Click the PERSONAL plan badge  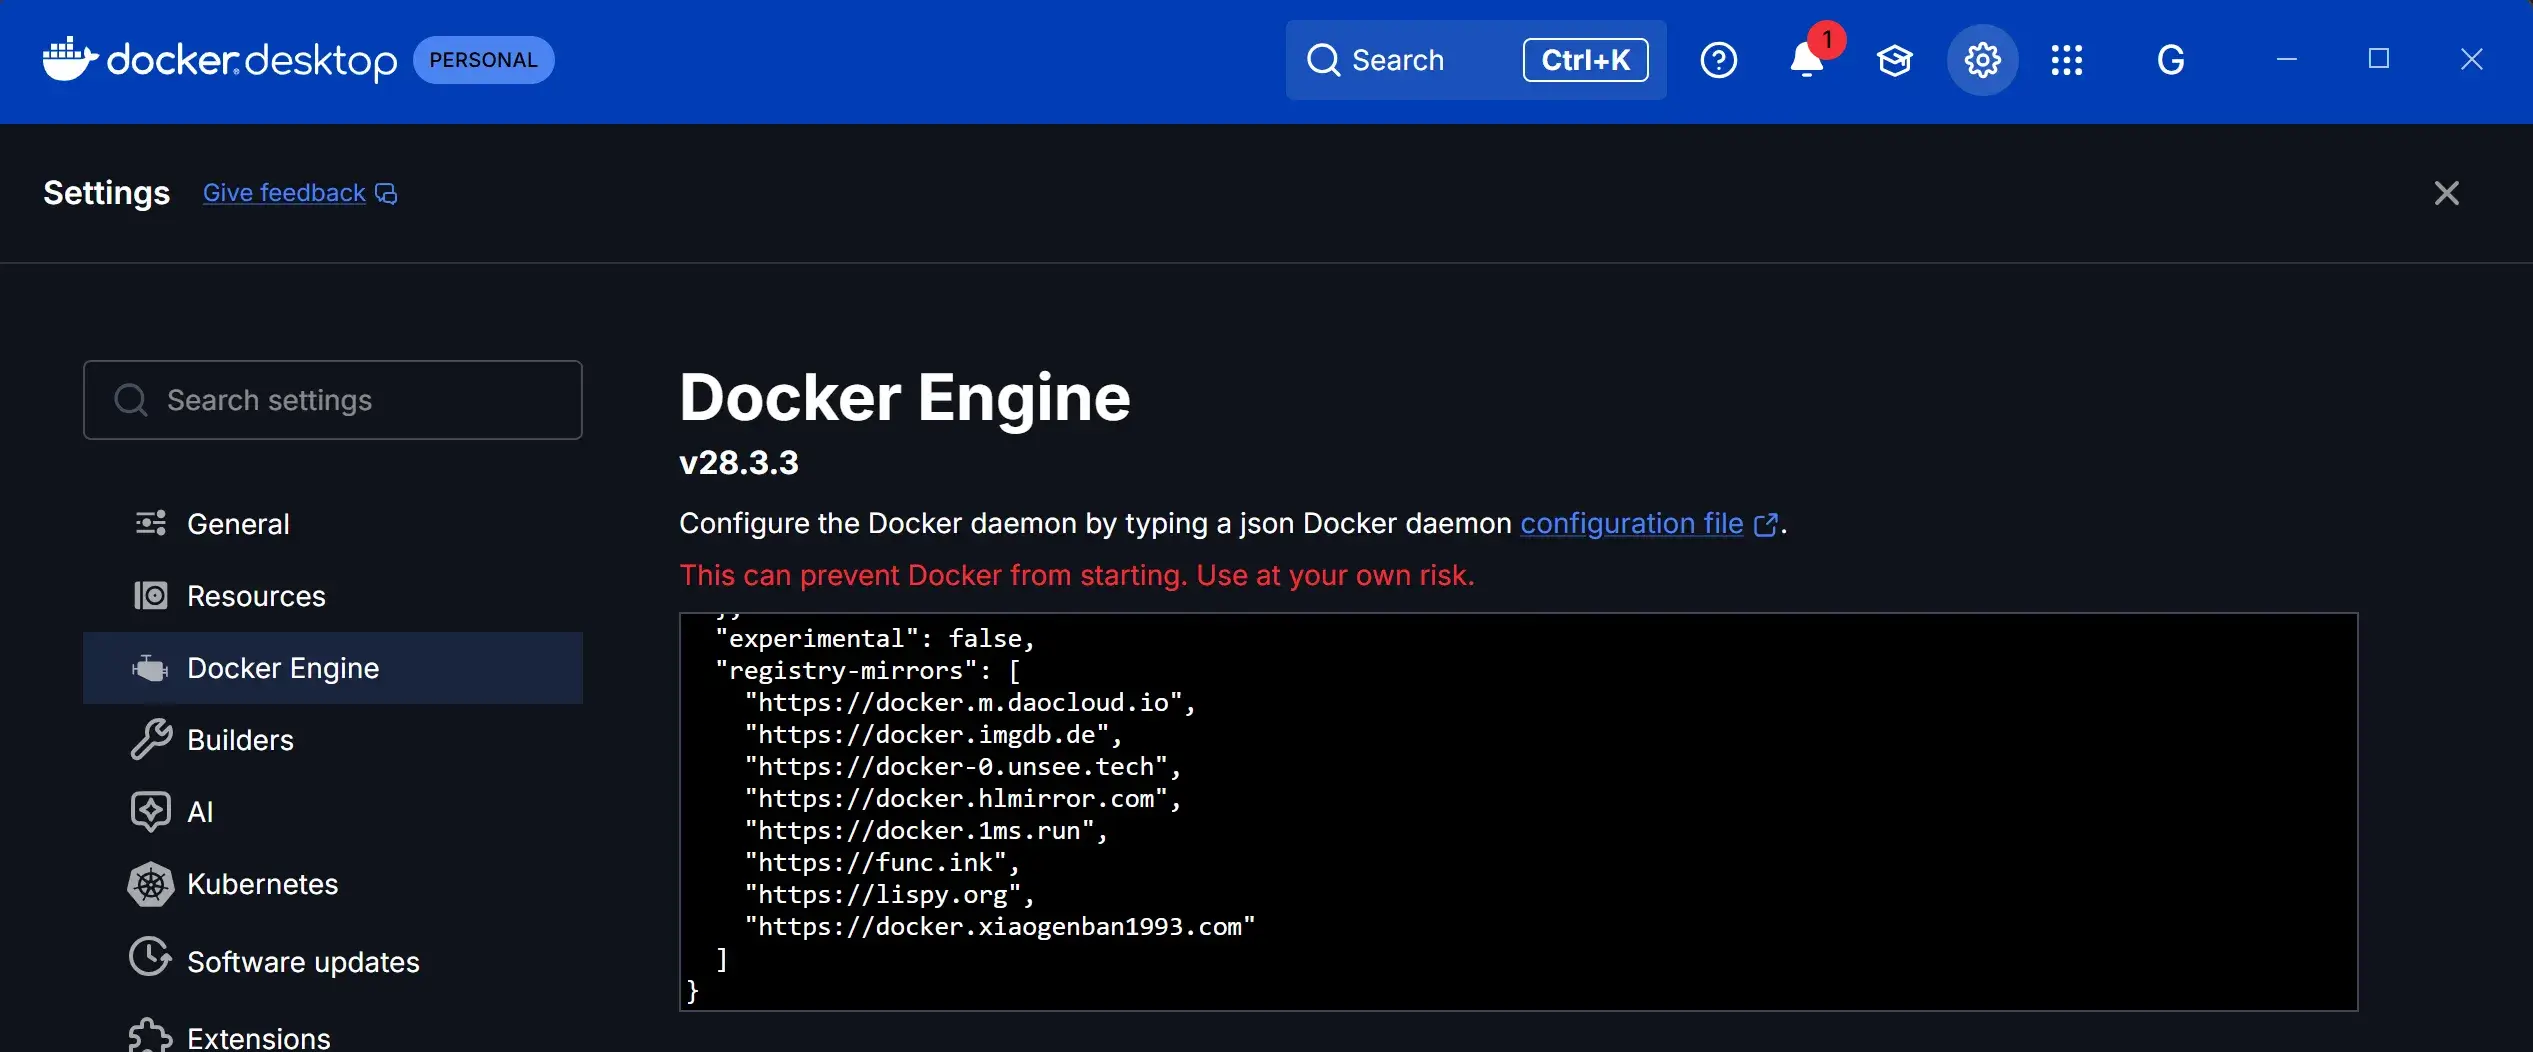(x=483, y=60)
